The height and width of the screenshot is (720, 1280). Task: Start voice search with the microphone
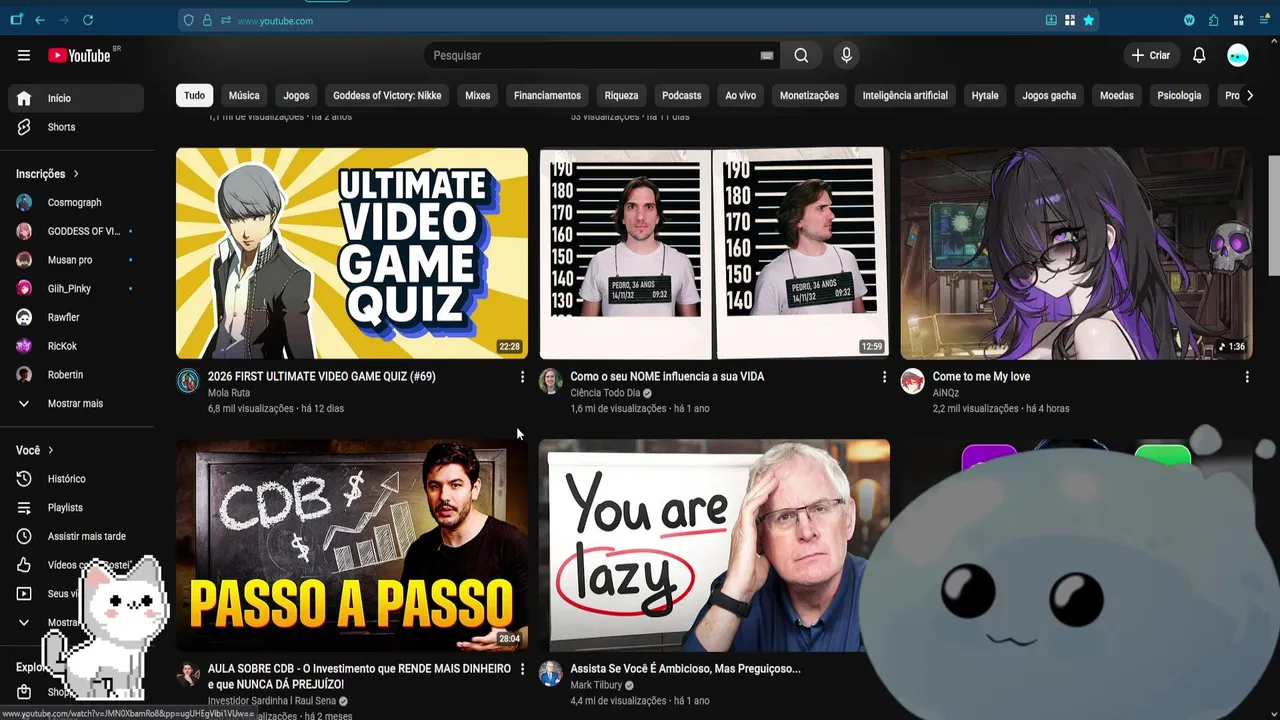click(x=846, y=56)
